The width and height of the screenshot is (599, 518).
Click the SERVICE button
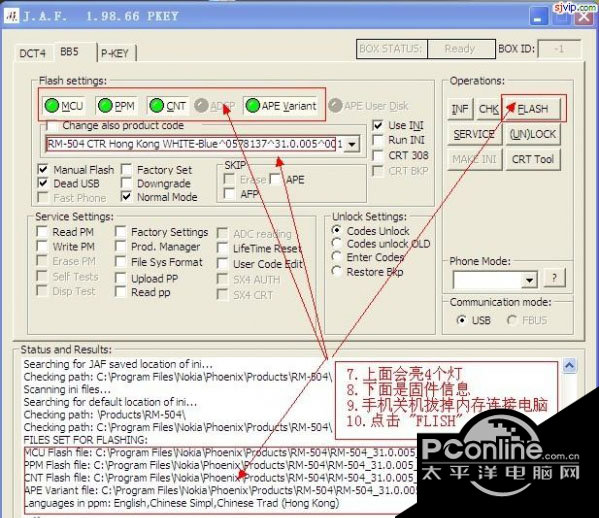coord(474,134)
